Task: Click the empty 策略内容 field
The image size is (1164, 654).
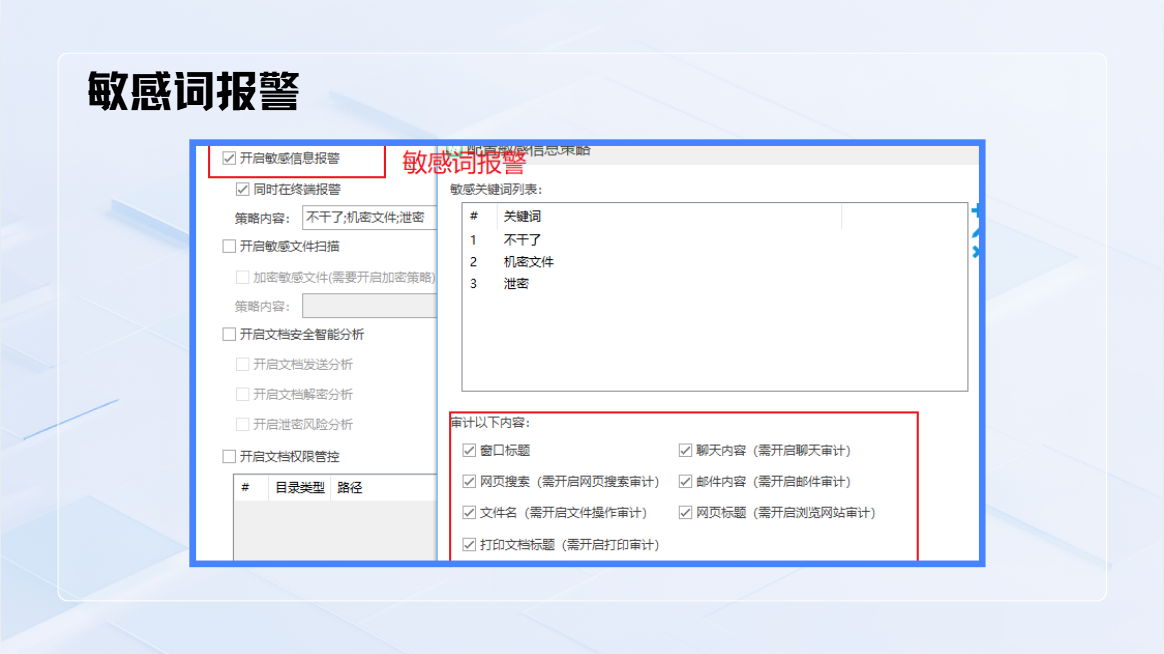Action: click(370, 306)
